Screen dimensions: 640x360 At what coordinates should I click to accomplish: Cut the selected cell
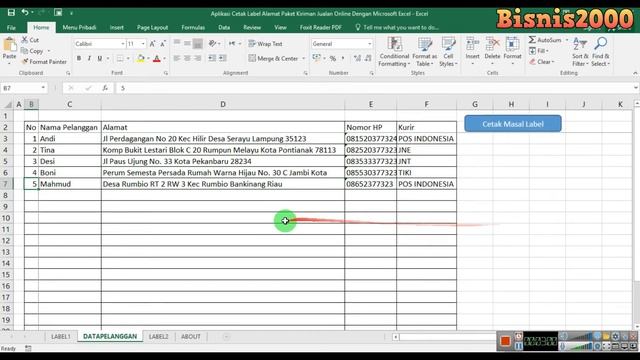click(30, 40)
